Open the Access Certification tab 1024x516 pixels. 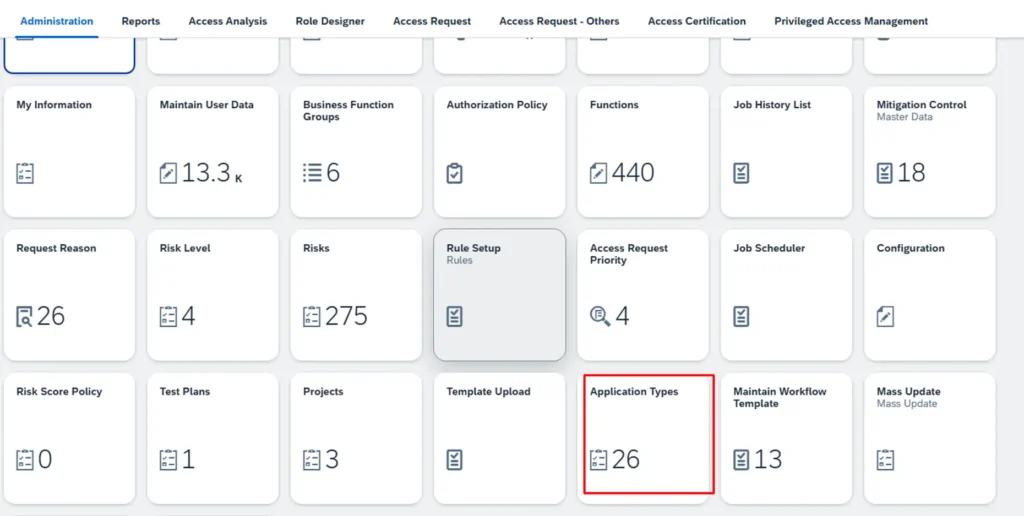696,21
